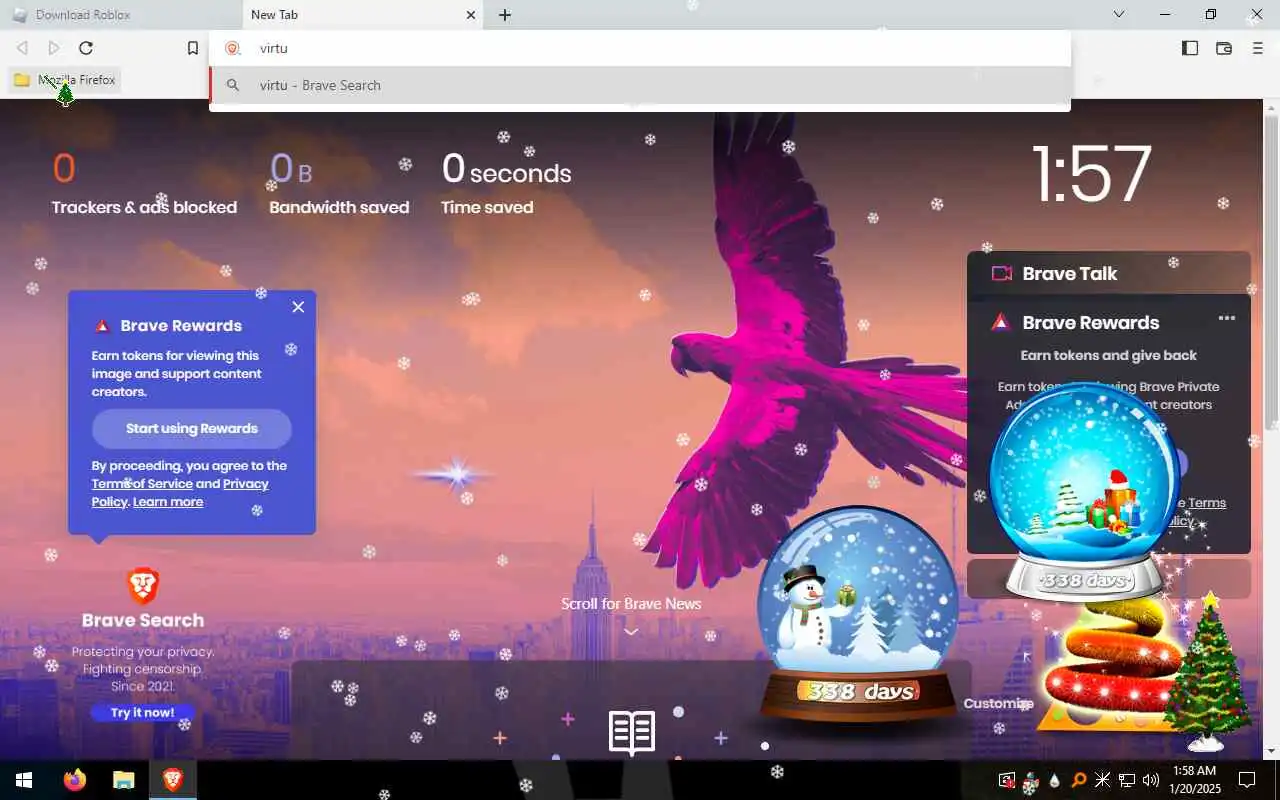Open network settings from the tray
The height and width of the screenshot is (800, 1280).
pyautogui.click(x=1127, y=780)
